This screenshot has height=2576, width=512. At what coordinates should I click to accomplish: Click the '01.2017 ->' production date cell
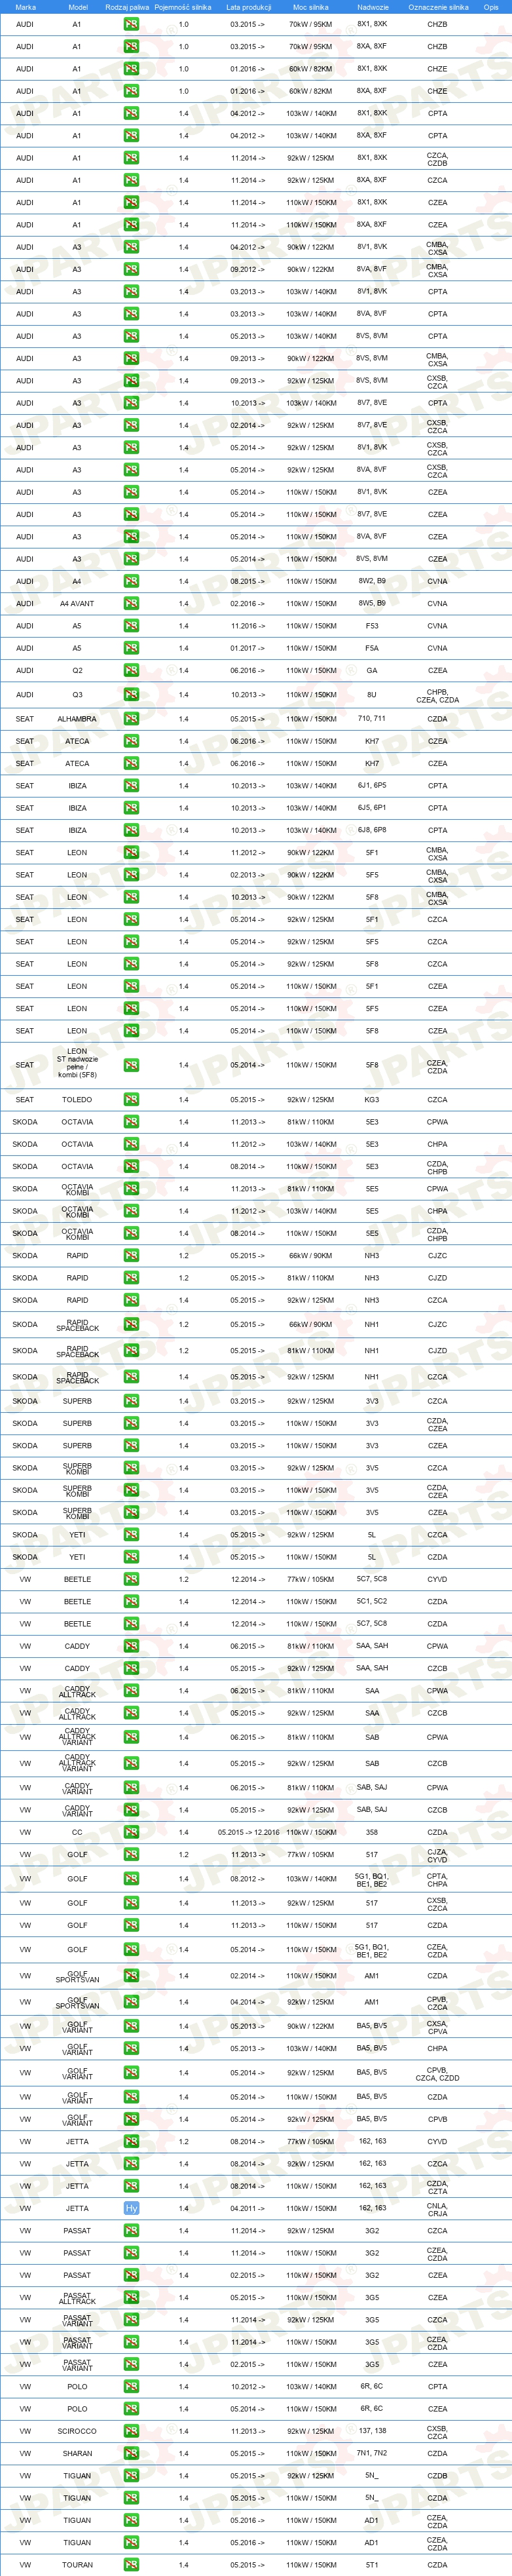tap(248, 648)
